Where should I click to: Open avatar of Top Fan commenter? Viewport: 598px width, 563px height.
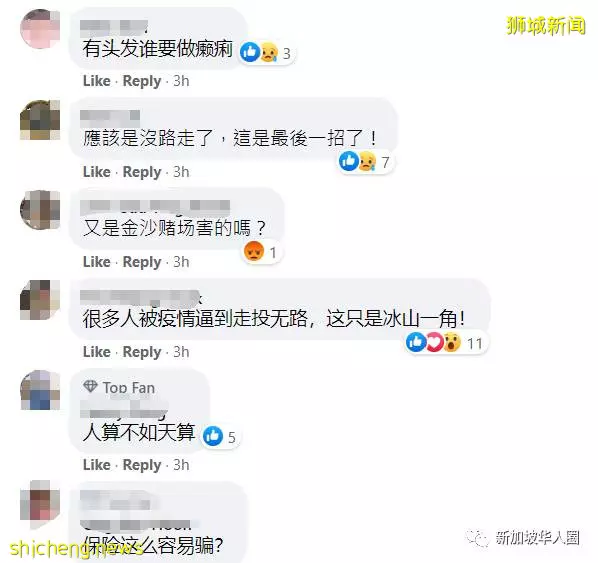[x=40, y=390]
